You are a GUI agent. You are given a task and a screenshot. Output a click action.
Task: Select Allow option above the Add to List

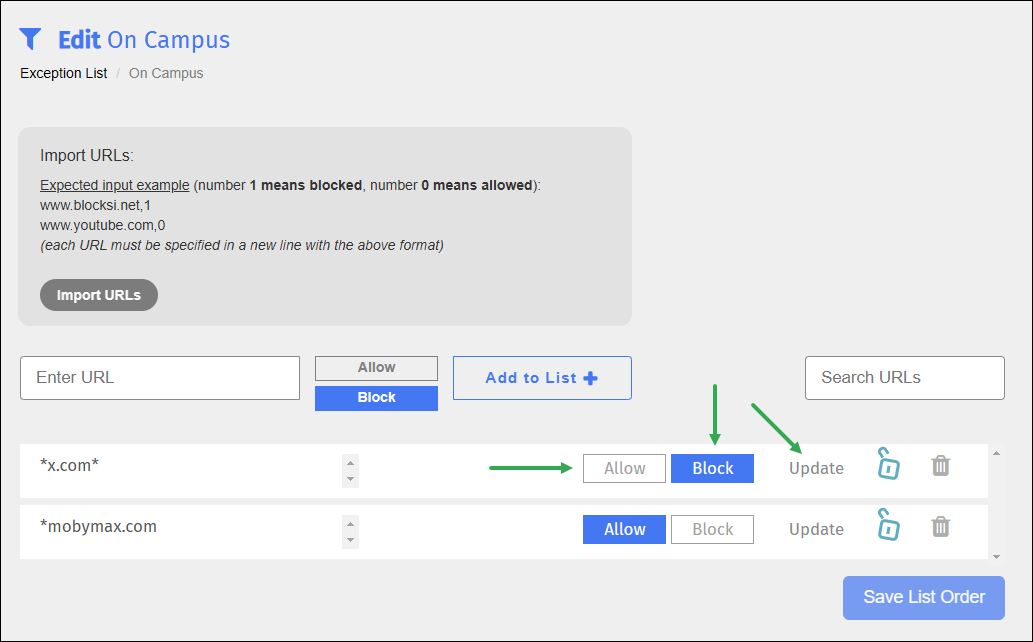coord(376,368)
